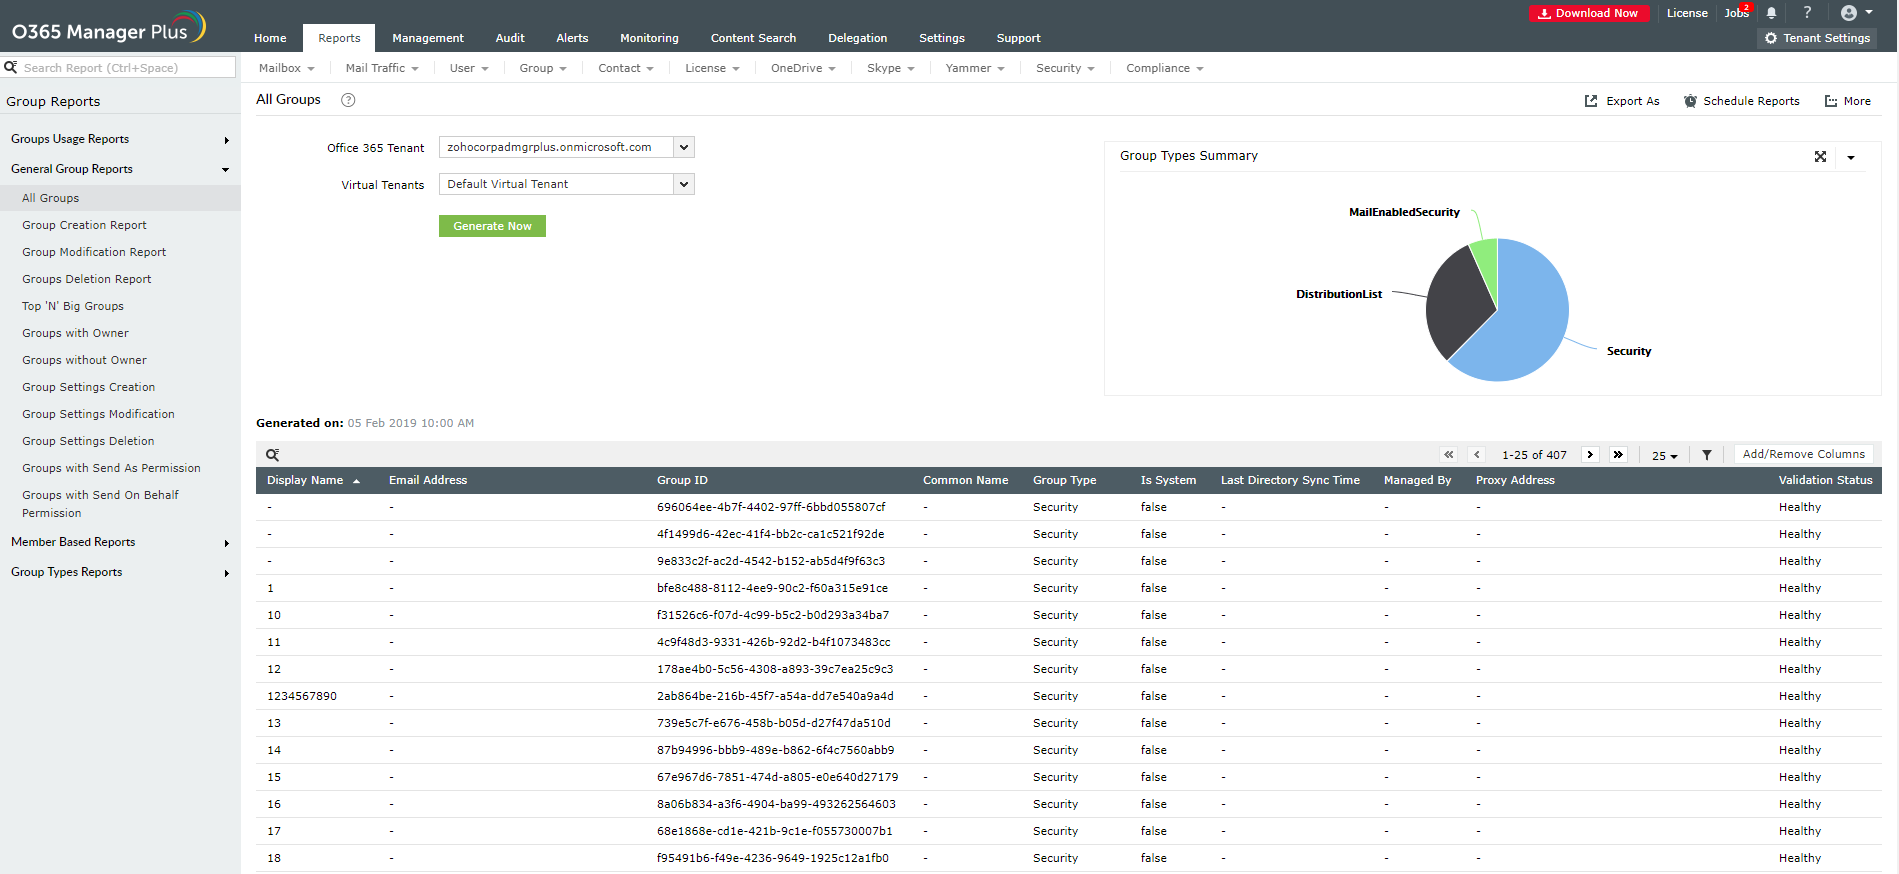The width and height of the screenshot is (1899, 874).
Task: Open the Delegation tab
Action: point(857,38)
